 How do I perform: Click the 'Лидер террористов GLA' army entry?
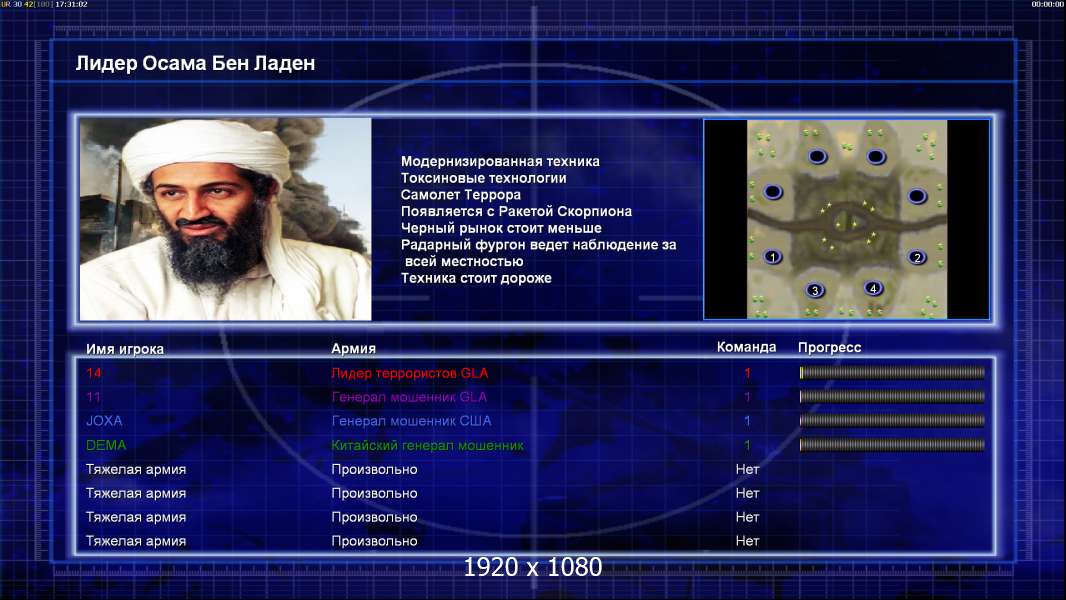(409, 373)
